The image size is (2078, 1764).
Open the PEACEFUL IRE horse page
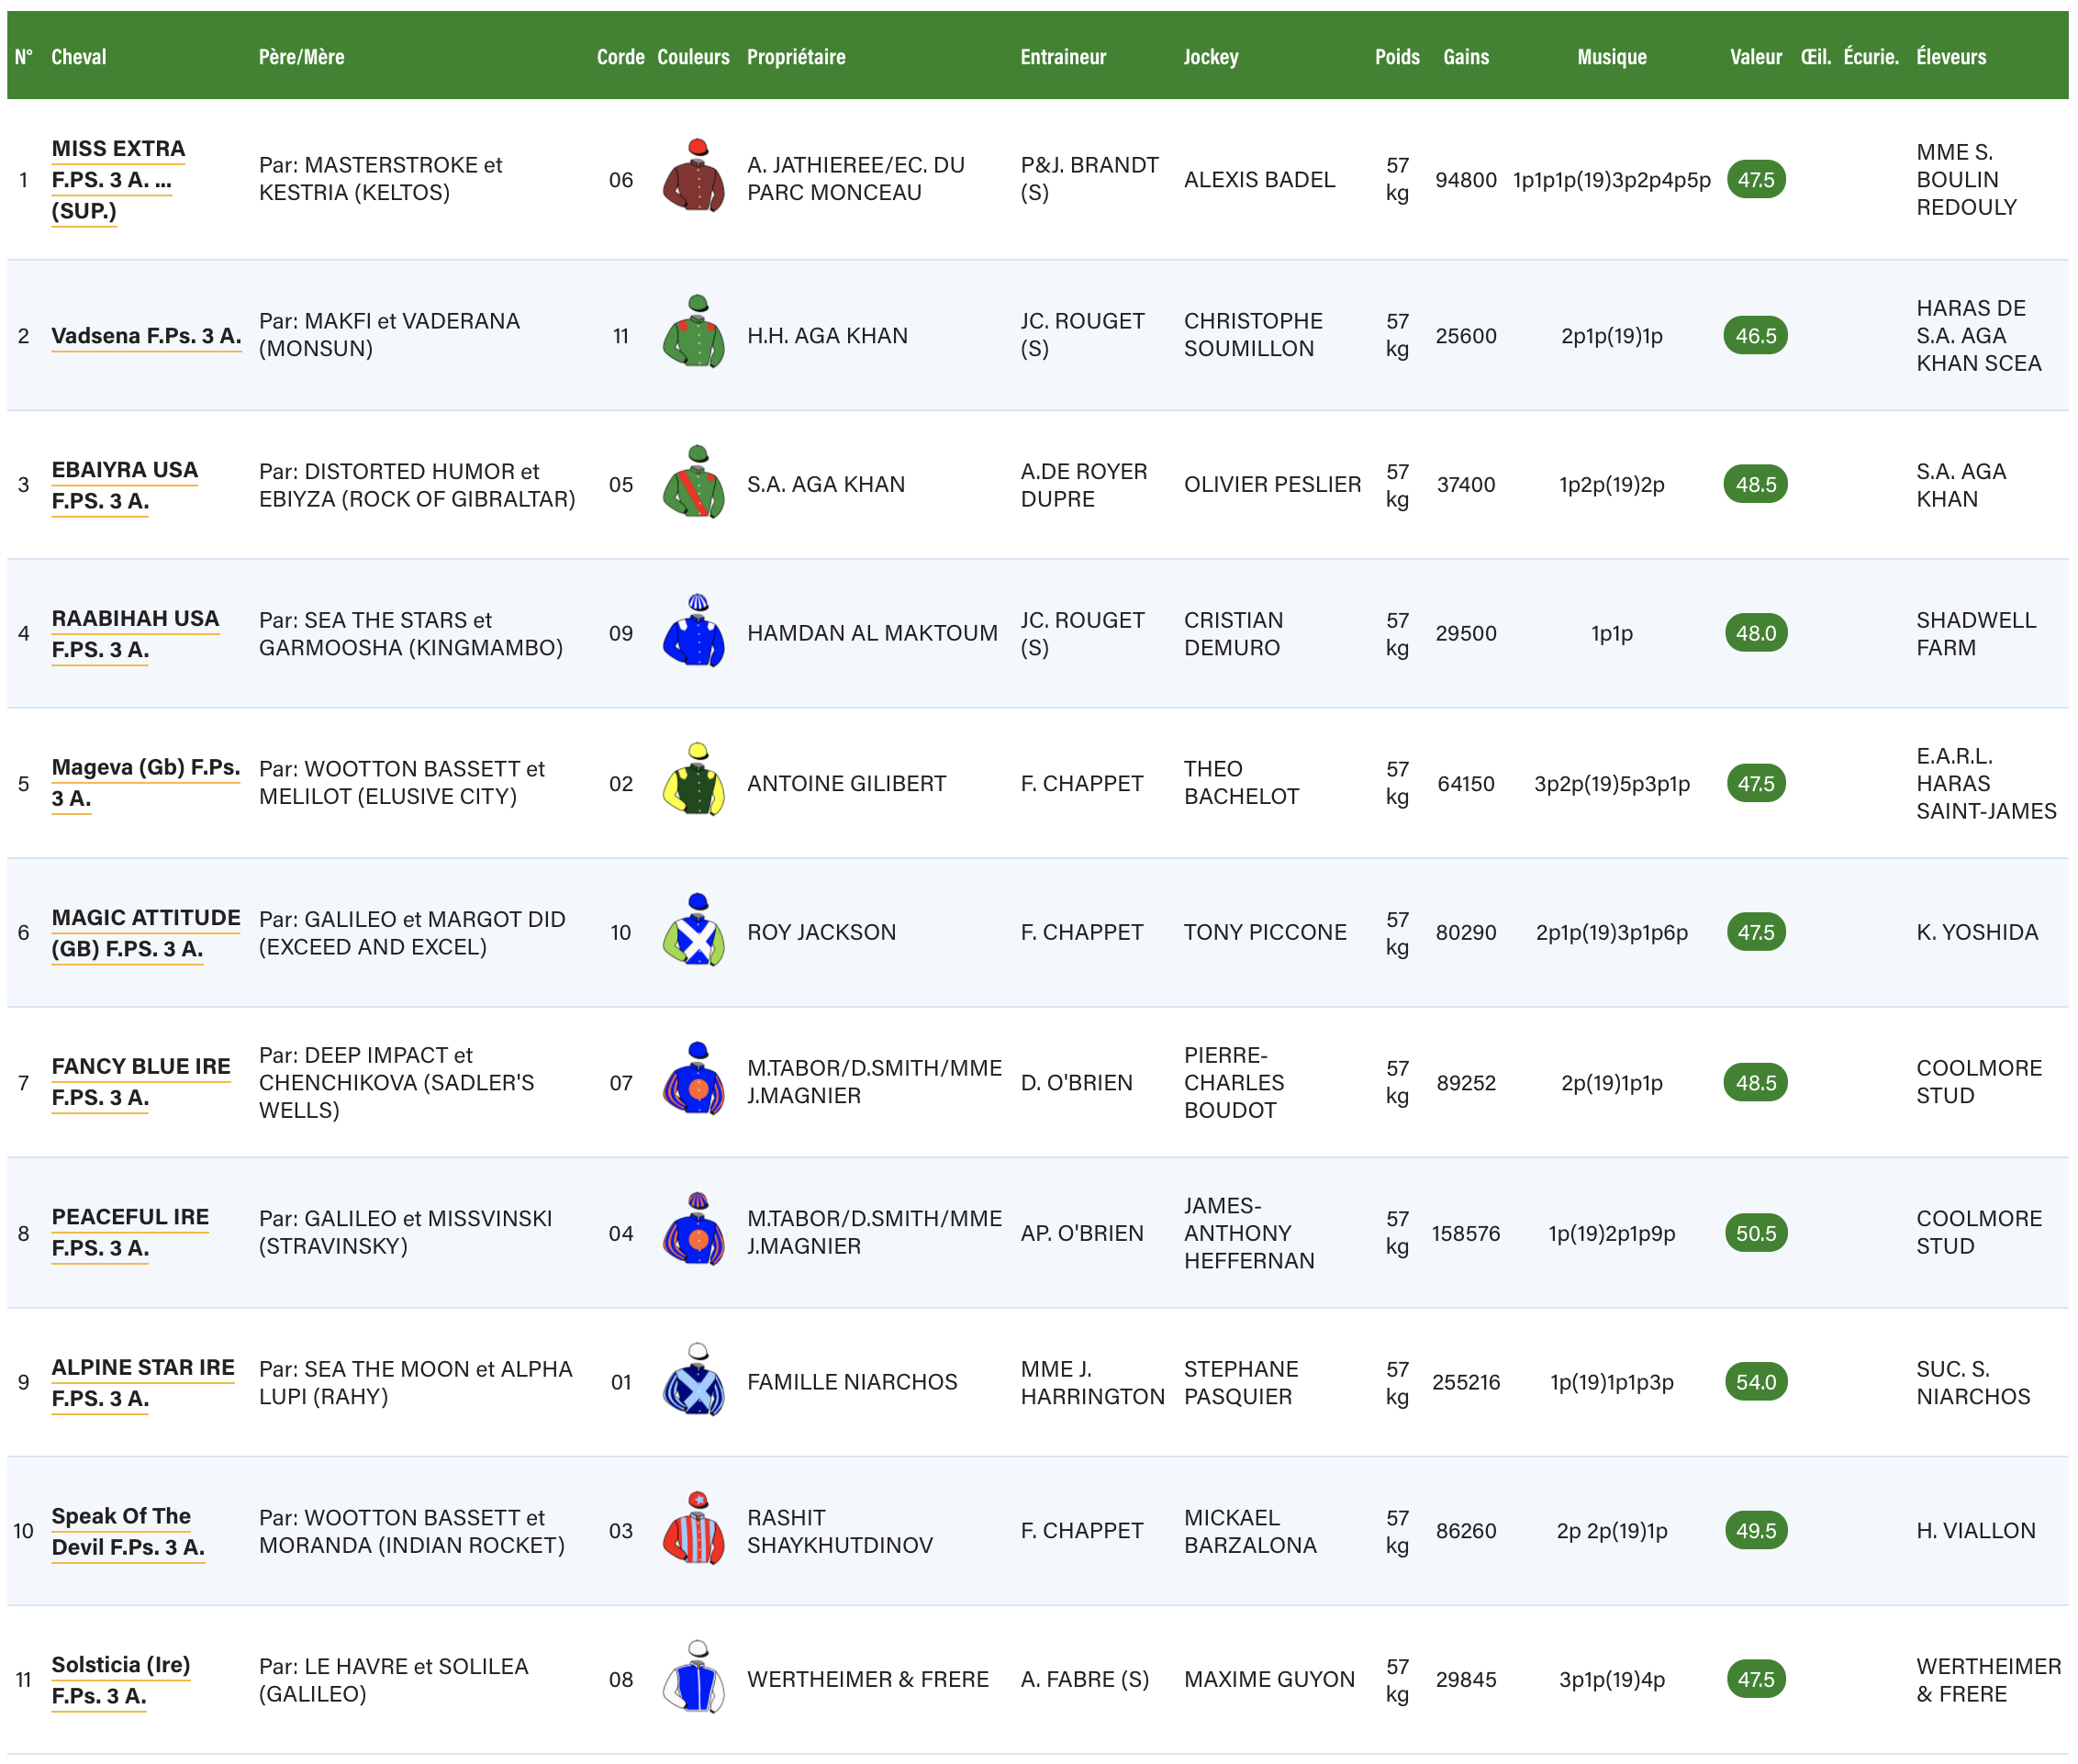pyautogui.click(x=130, y=1217)
